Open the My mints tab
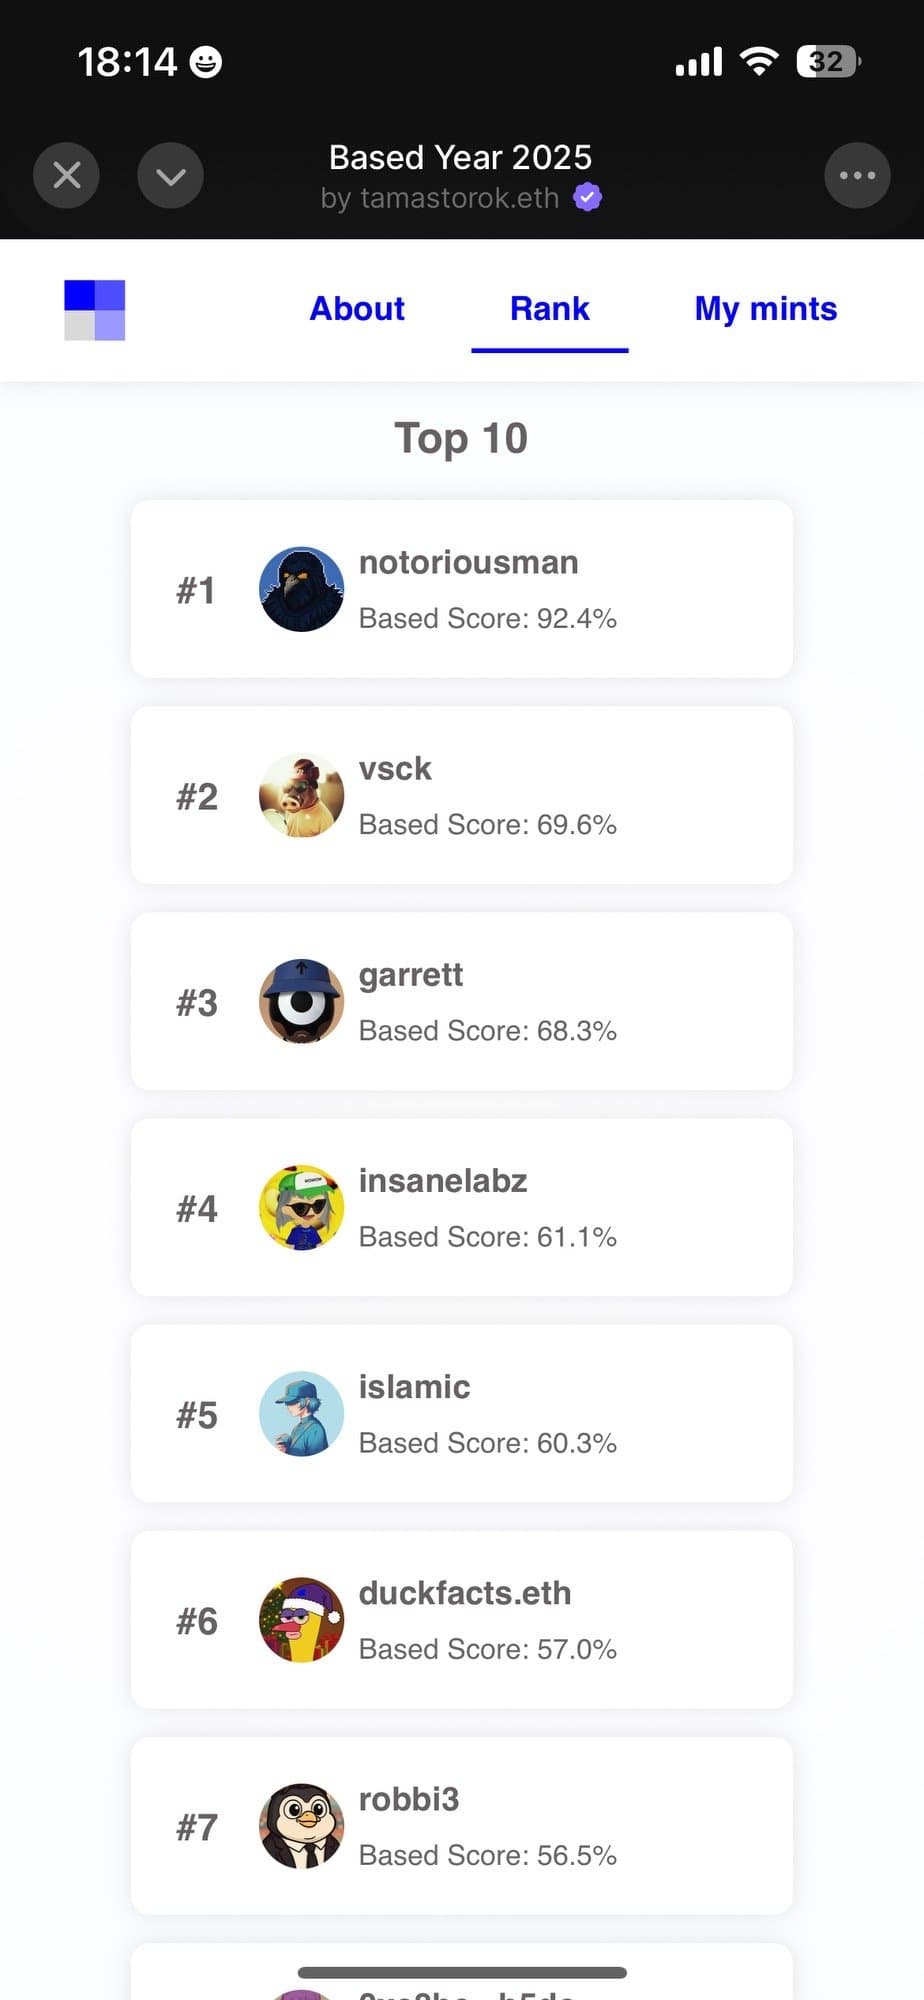 [x=765, y=309]
